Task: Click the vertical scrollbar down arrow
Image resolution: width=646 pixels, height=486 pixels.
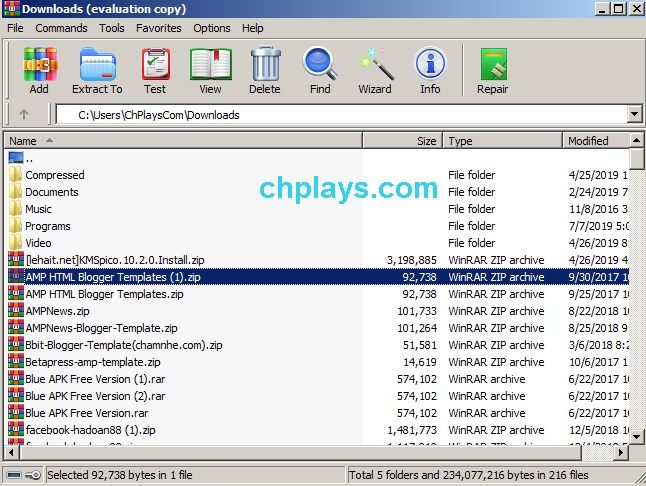Action: click(637, 437)
